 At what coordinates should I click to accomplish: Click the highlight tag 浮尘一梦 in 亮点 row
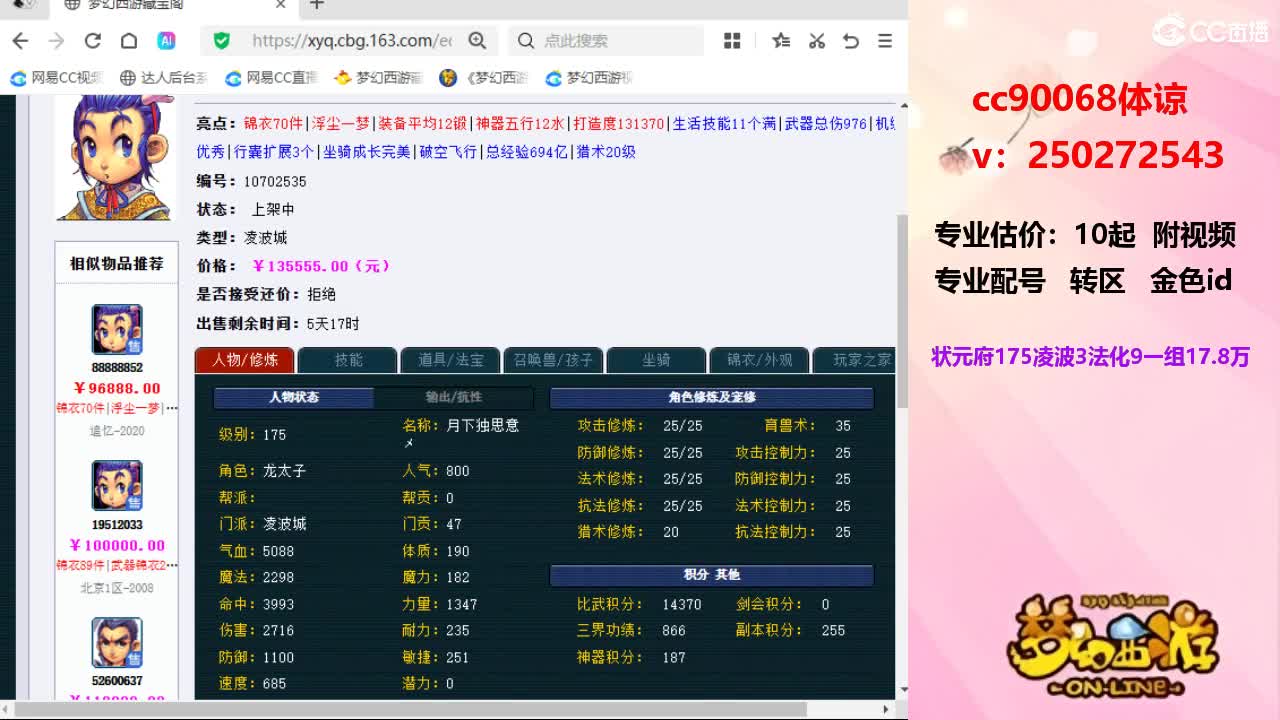click(341, 124)
